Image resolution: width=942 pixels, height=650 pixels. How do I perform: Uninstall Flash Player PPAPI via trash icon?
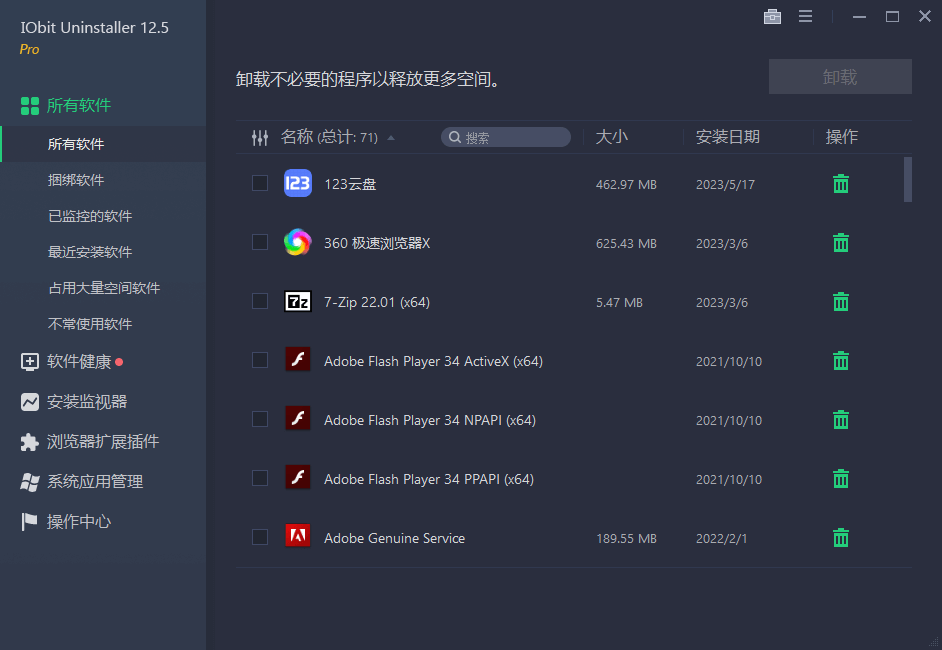840,479
